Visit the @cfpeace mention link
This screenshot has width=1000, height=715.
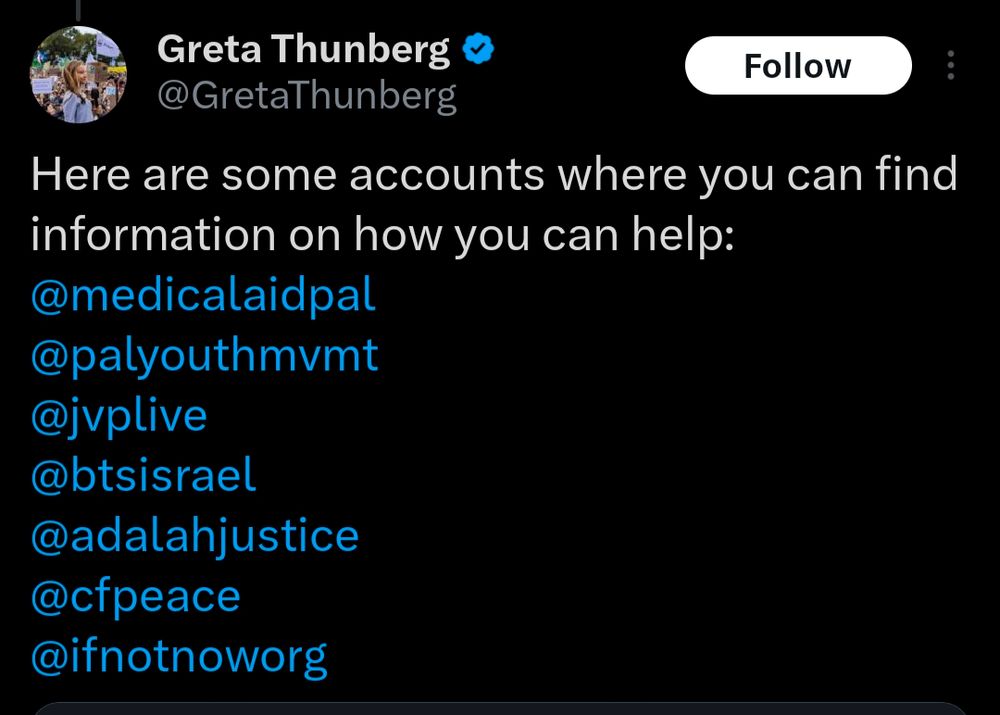coord(136,596)
